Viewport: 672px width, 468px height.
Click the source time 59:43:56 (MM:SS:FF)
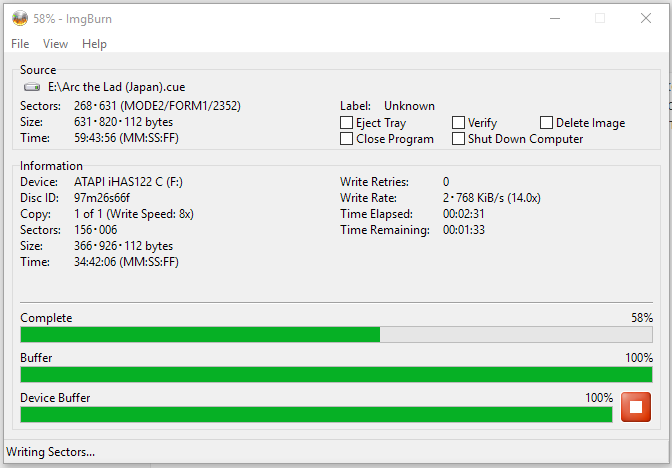[126, 138]
